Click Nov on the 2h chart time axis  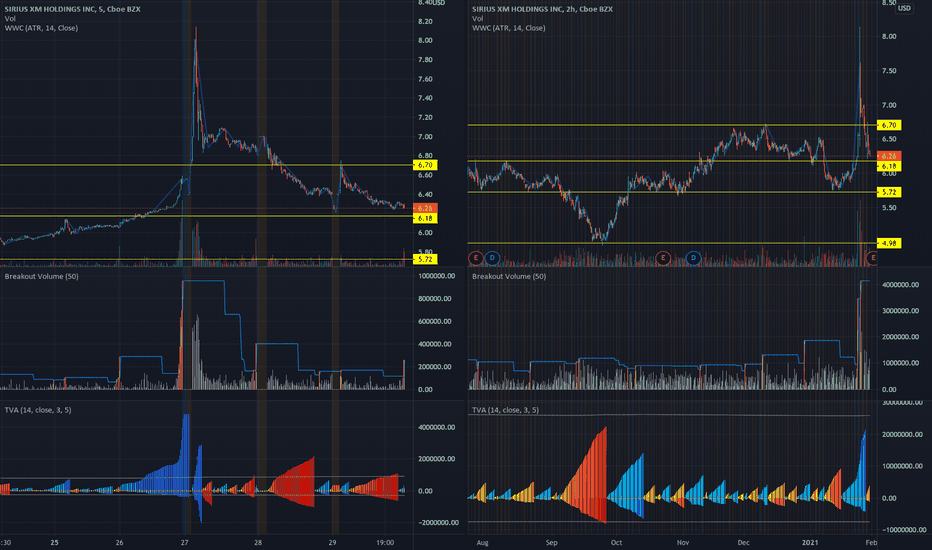[x=683, y=542]
